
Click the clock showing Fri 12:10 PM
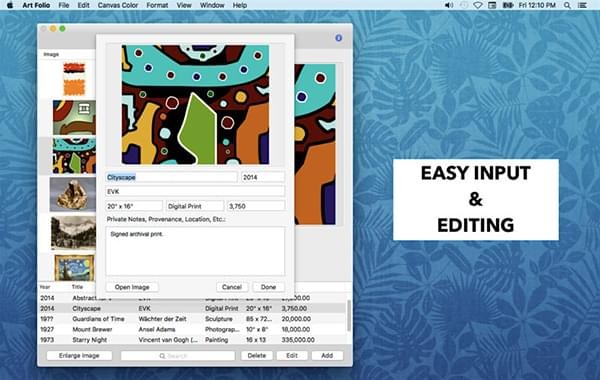[x=537, y=5]
